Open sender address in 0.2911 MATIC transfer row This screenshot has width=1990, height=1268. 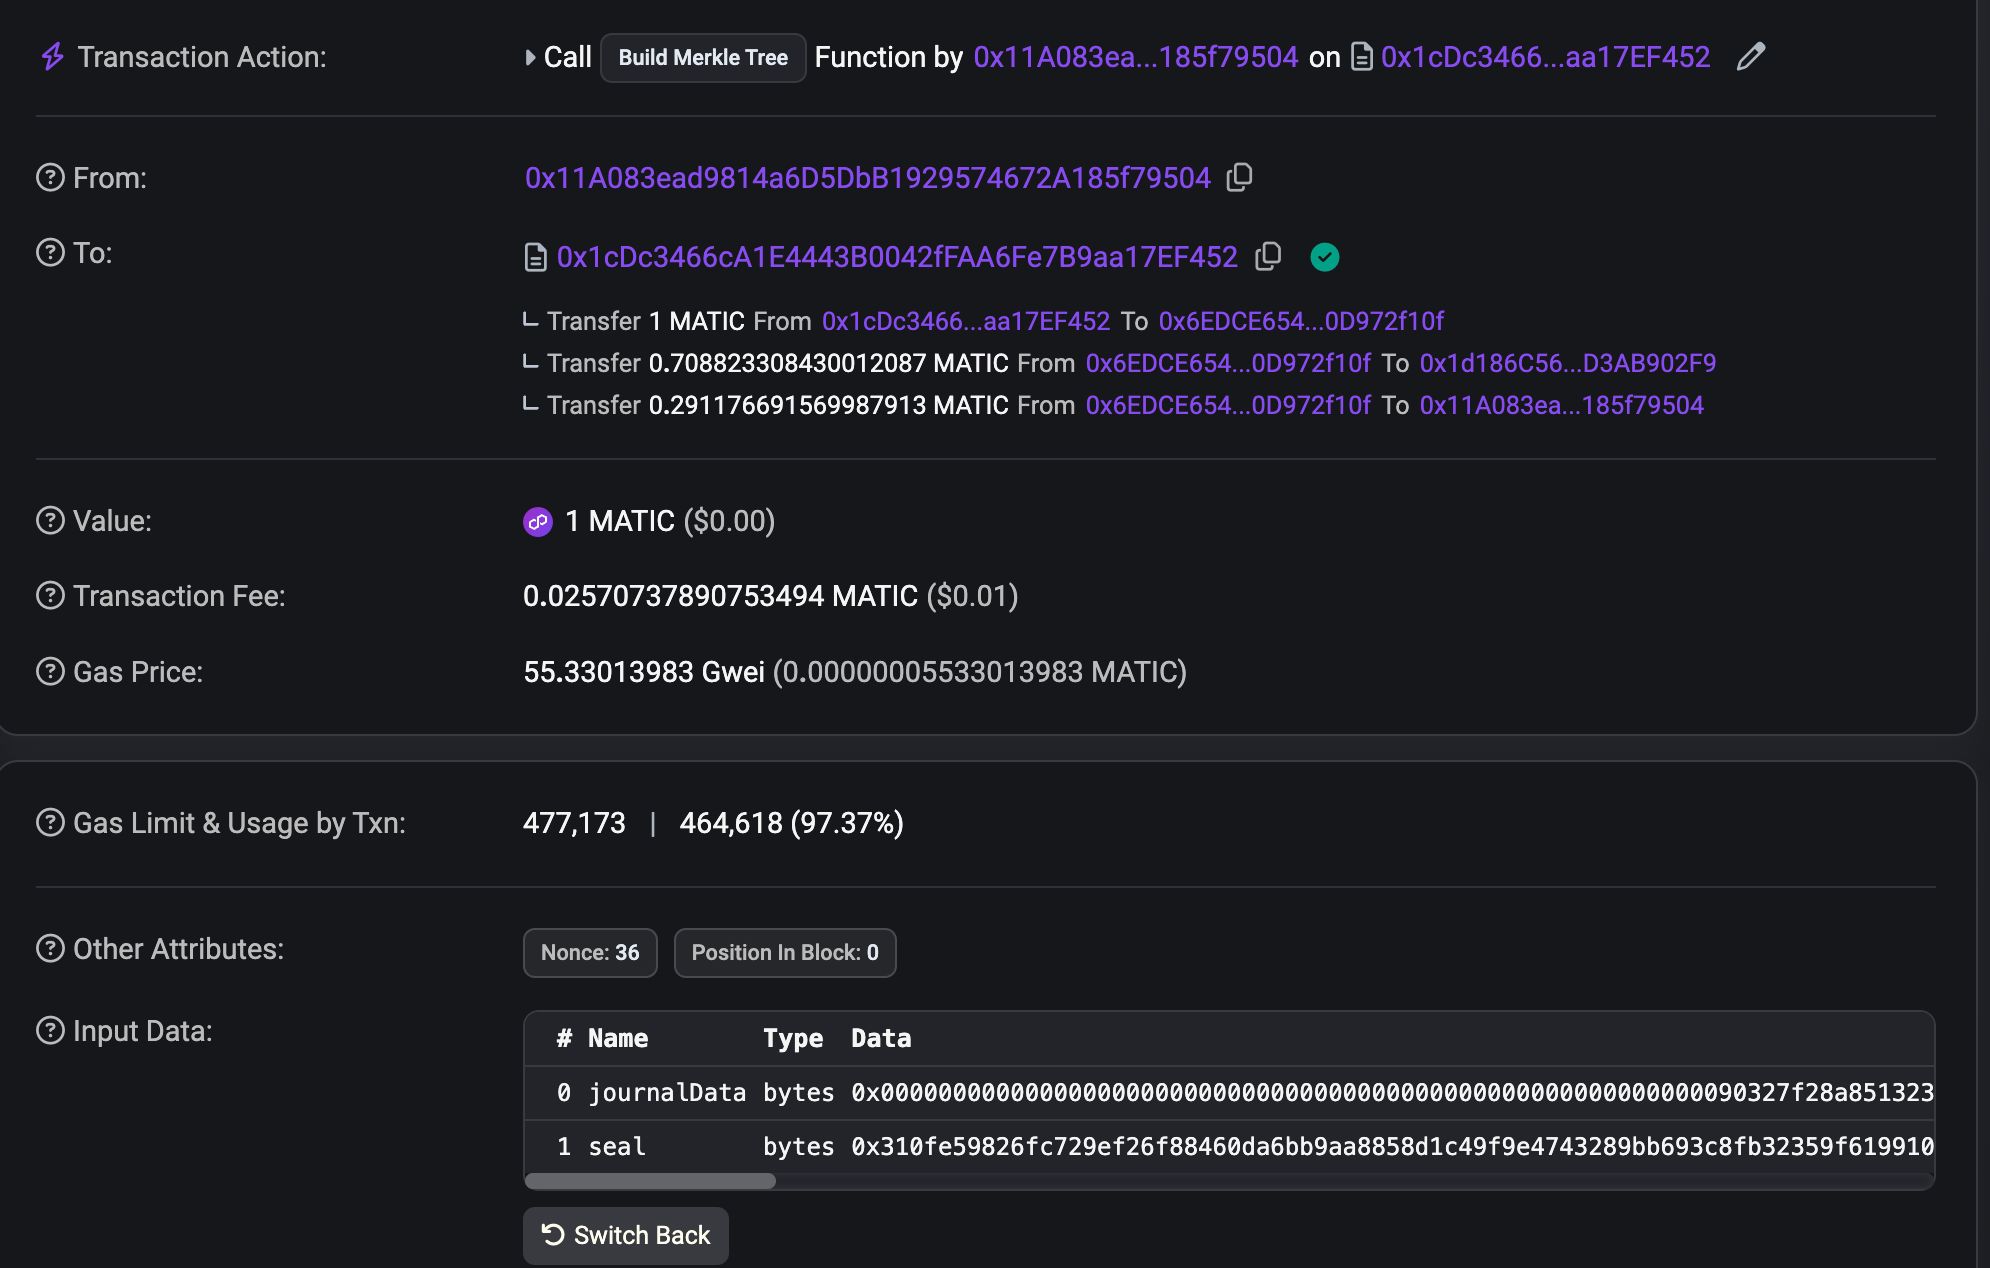(x=1228, y=405)
